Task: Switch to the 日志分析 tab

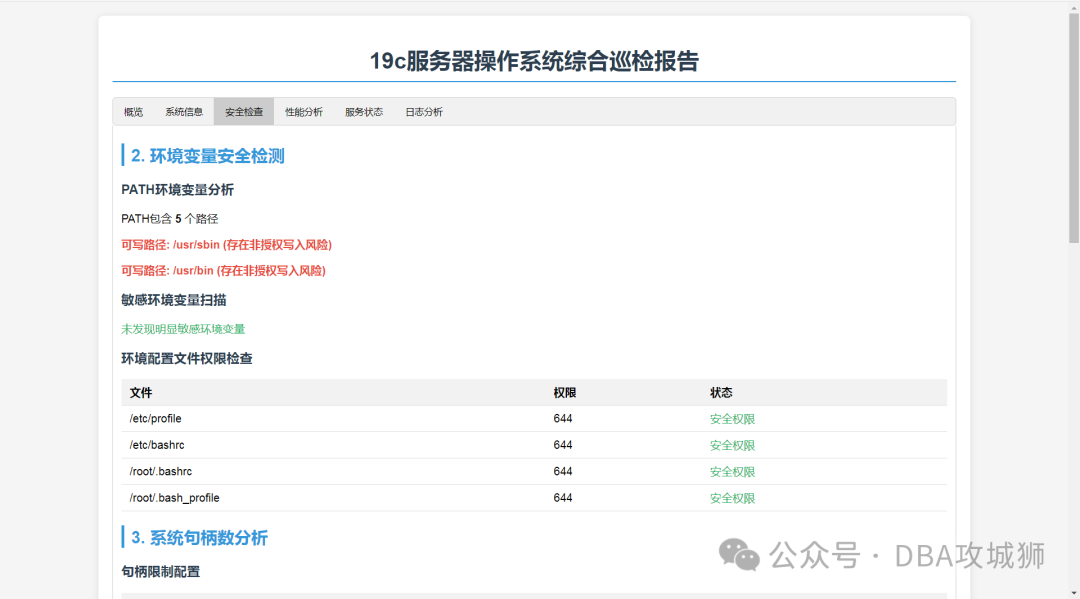Action: (x=424, y=112)
